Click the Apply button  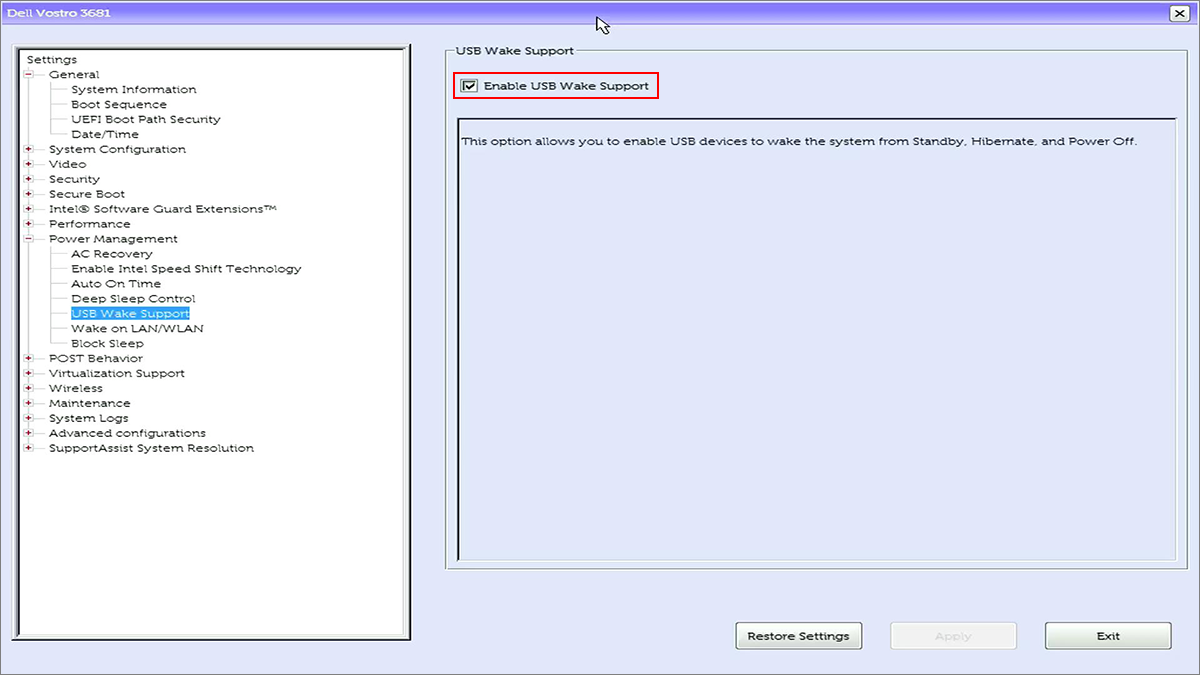pos(953,636)
